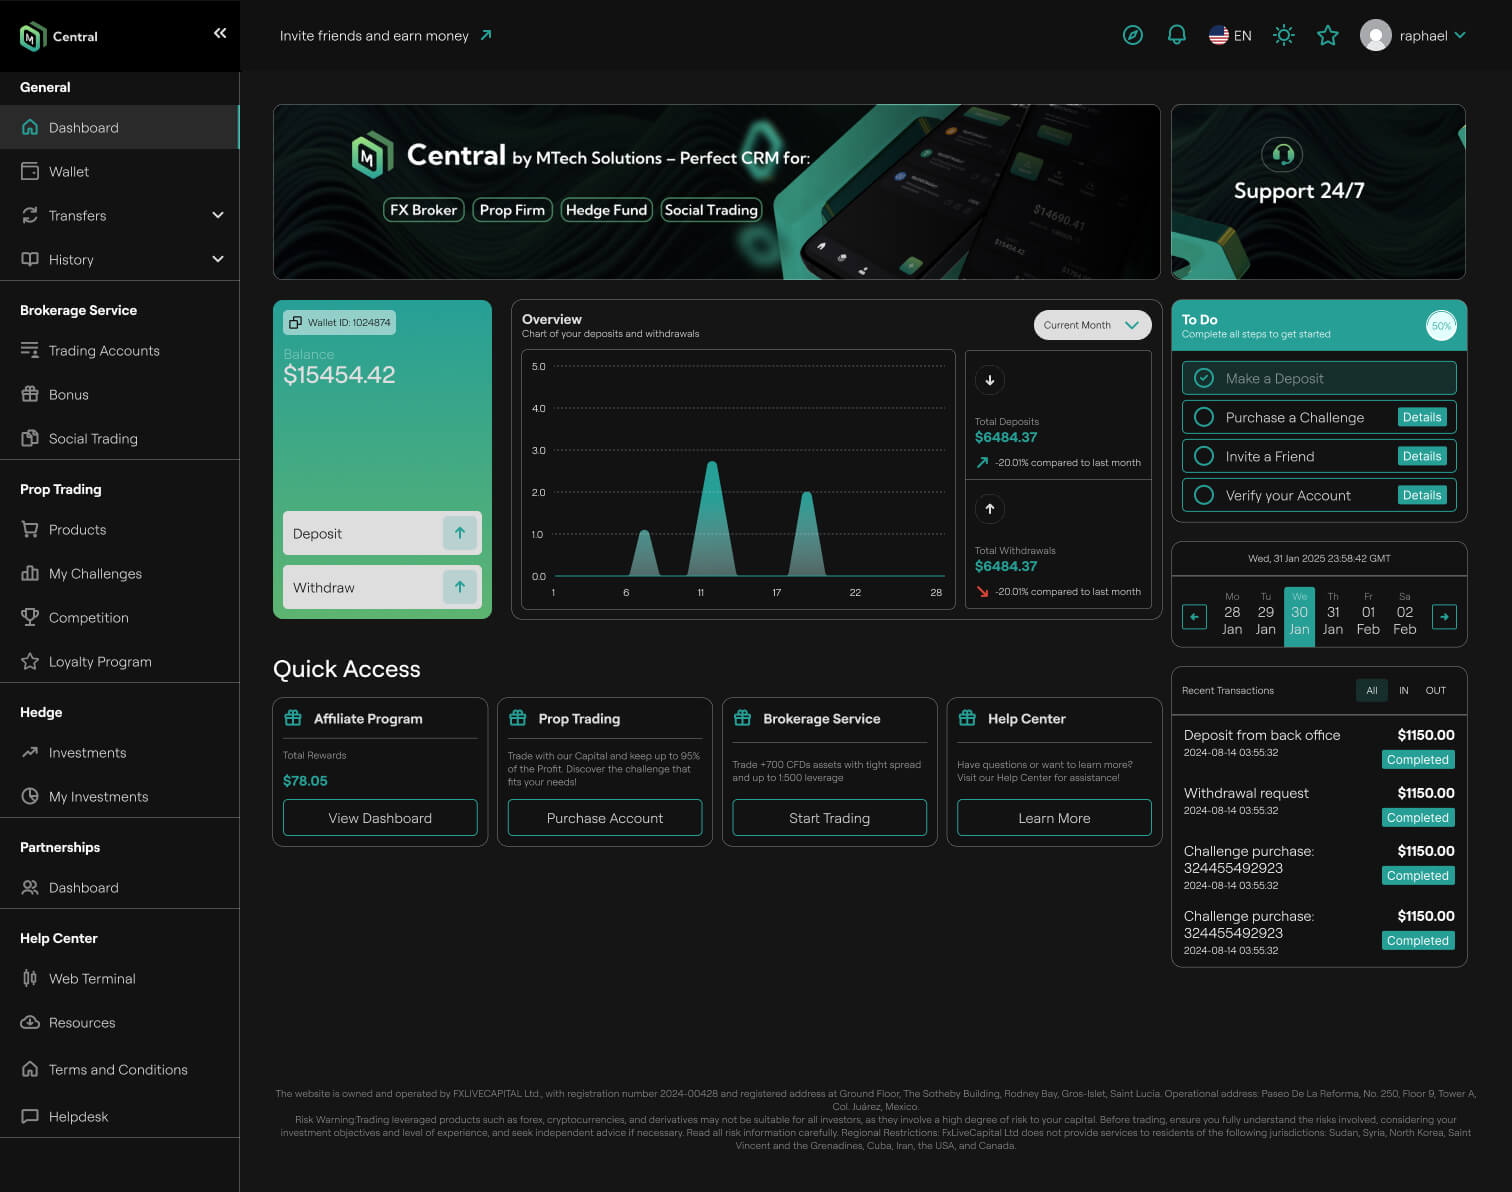
Task: Check the Purchase a Challenge step circle
Action: click(1204, 417)
